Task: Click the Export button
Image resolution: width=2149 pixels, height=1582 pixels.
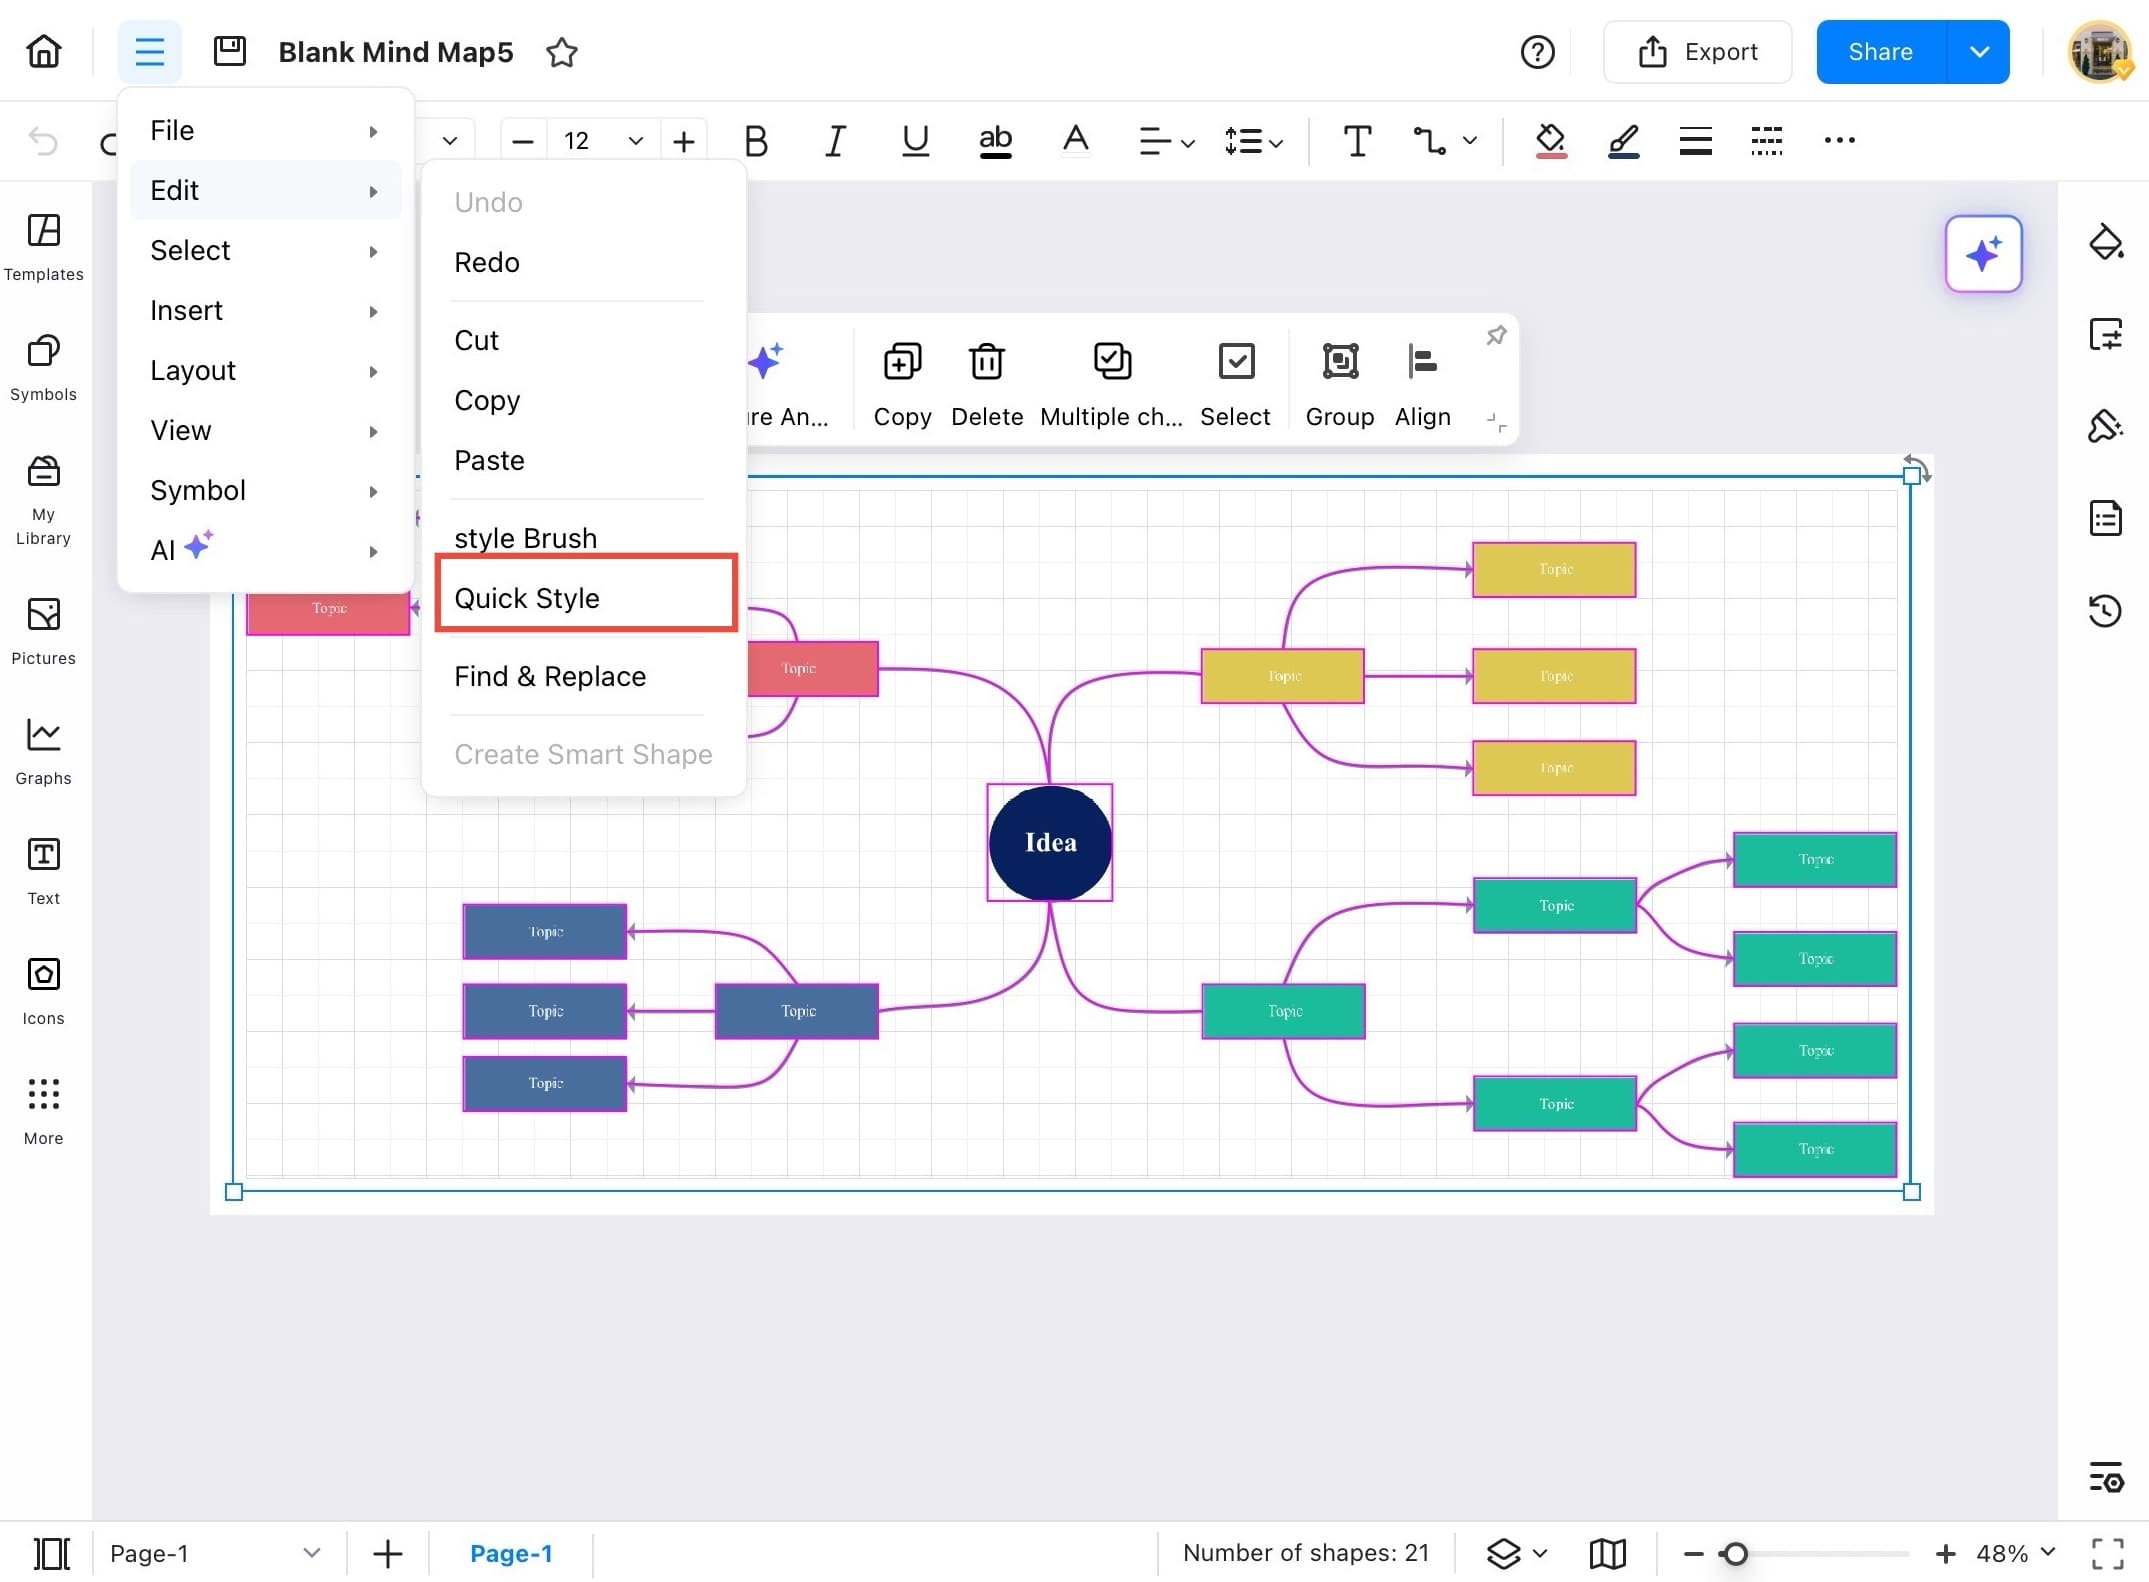Action: pos(1697,51)
